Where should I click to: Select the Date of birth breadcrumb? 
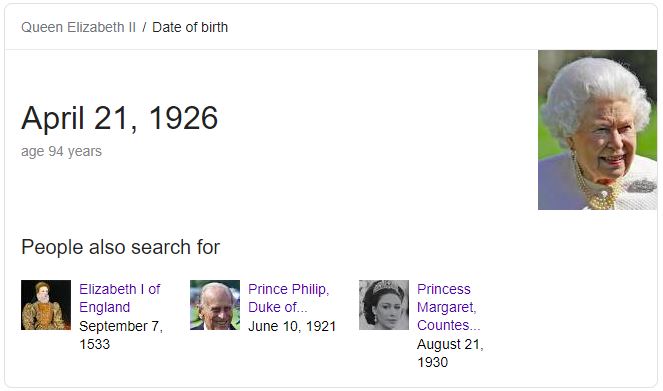pos(190,27)
